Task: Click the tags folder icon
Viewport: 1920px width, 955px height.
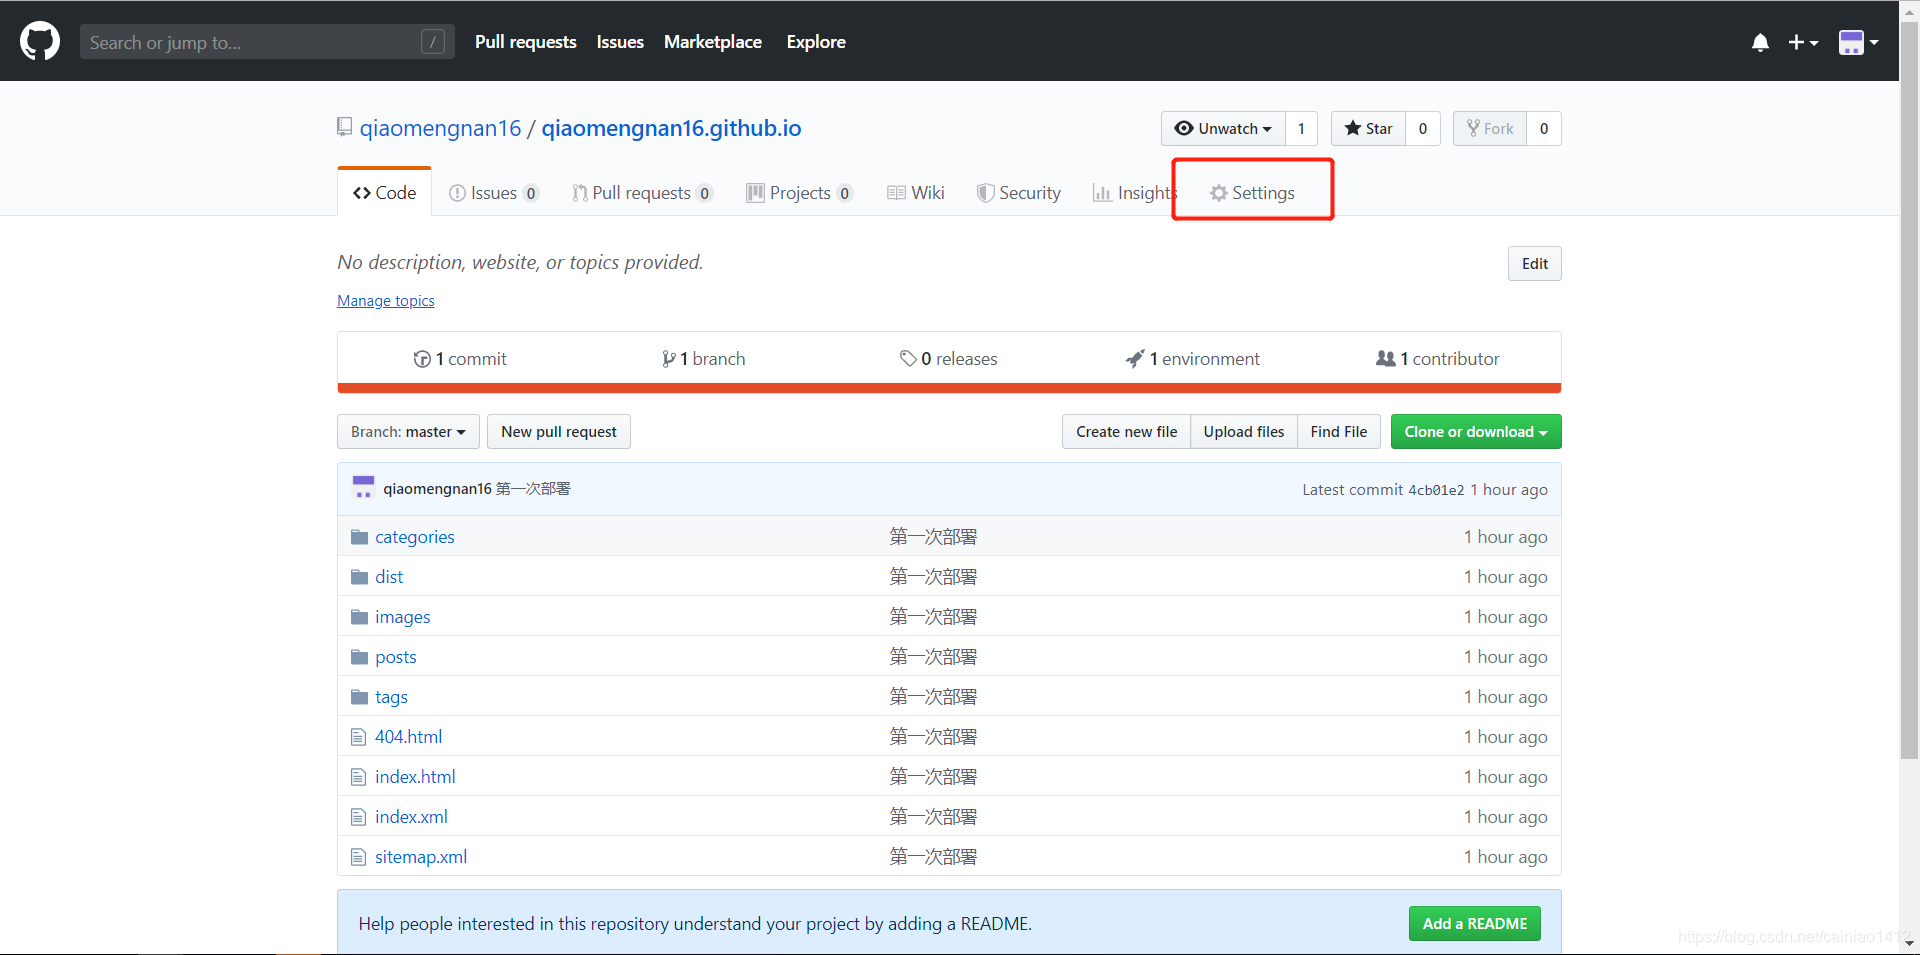Action: click(x=360, y=697)
